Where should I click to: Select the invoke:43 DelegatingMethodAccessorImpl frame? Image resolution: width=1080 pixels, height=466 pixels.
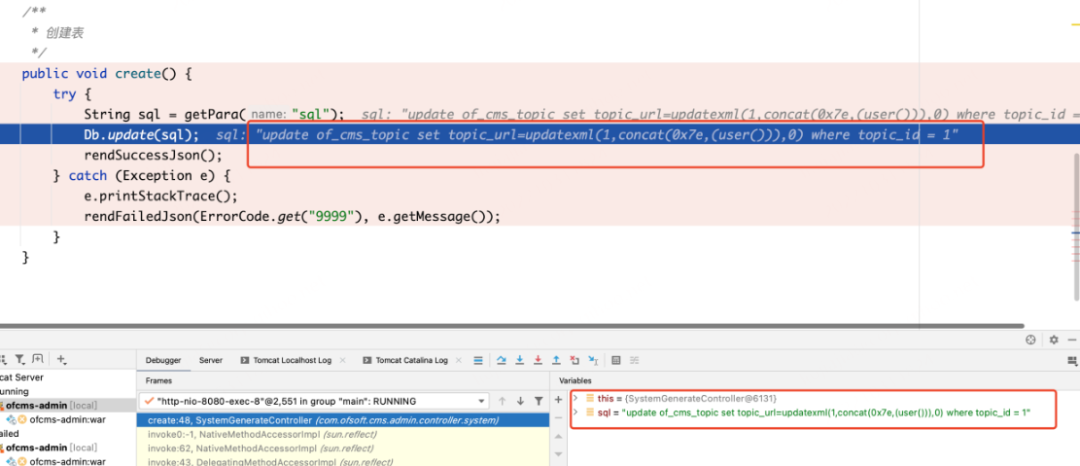[343, 461]
